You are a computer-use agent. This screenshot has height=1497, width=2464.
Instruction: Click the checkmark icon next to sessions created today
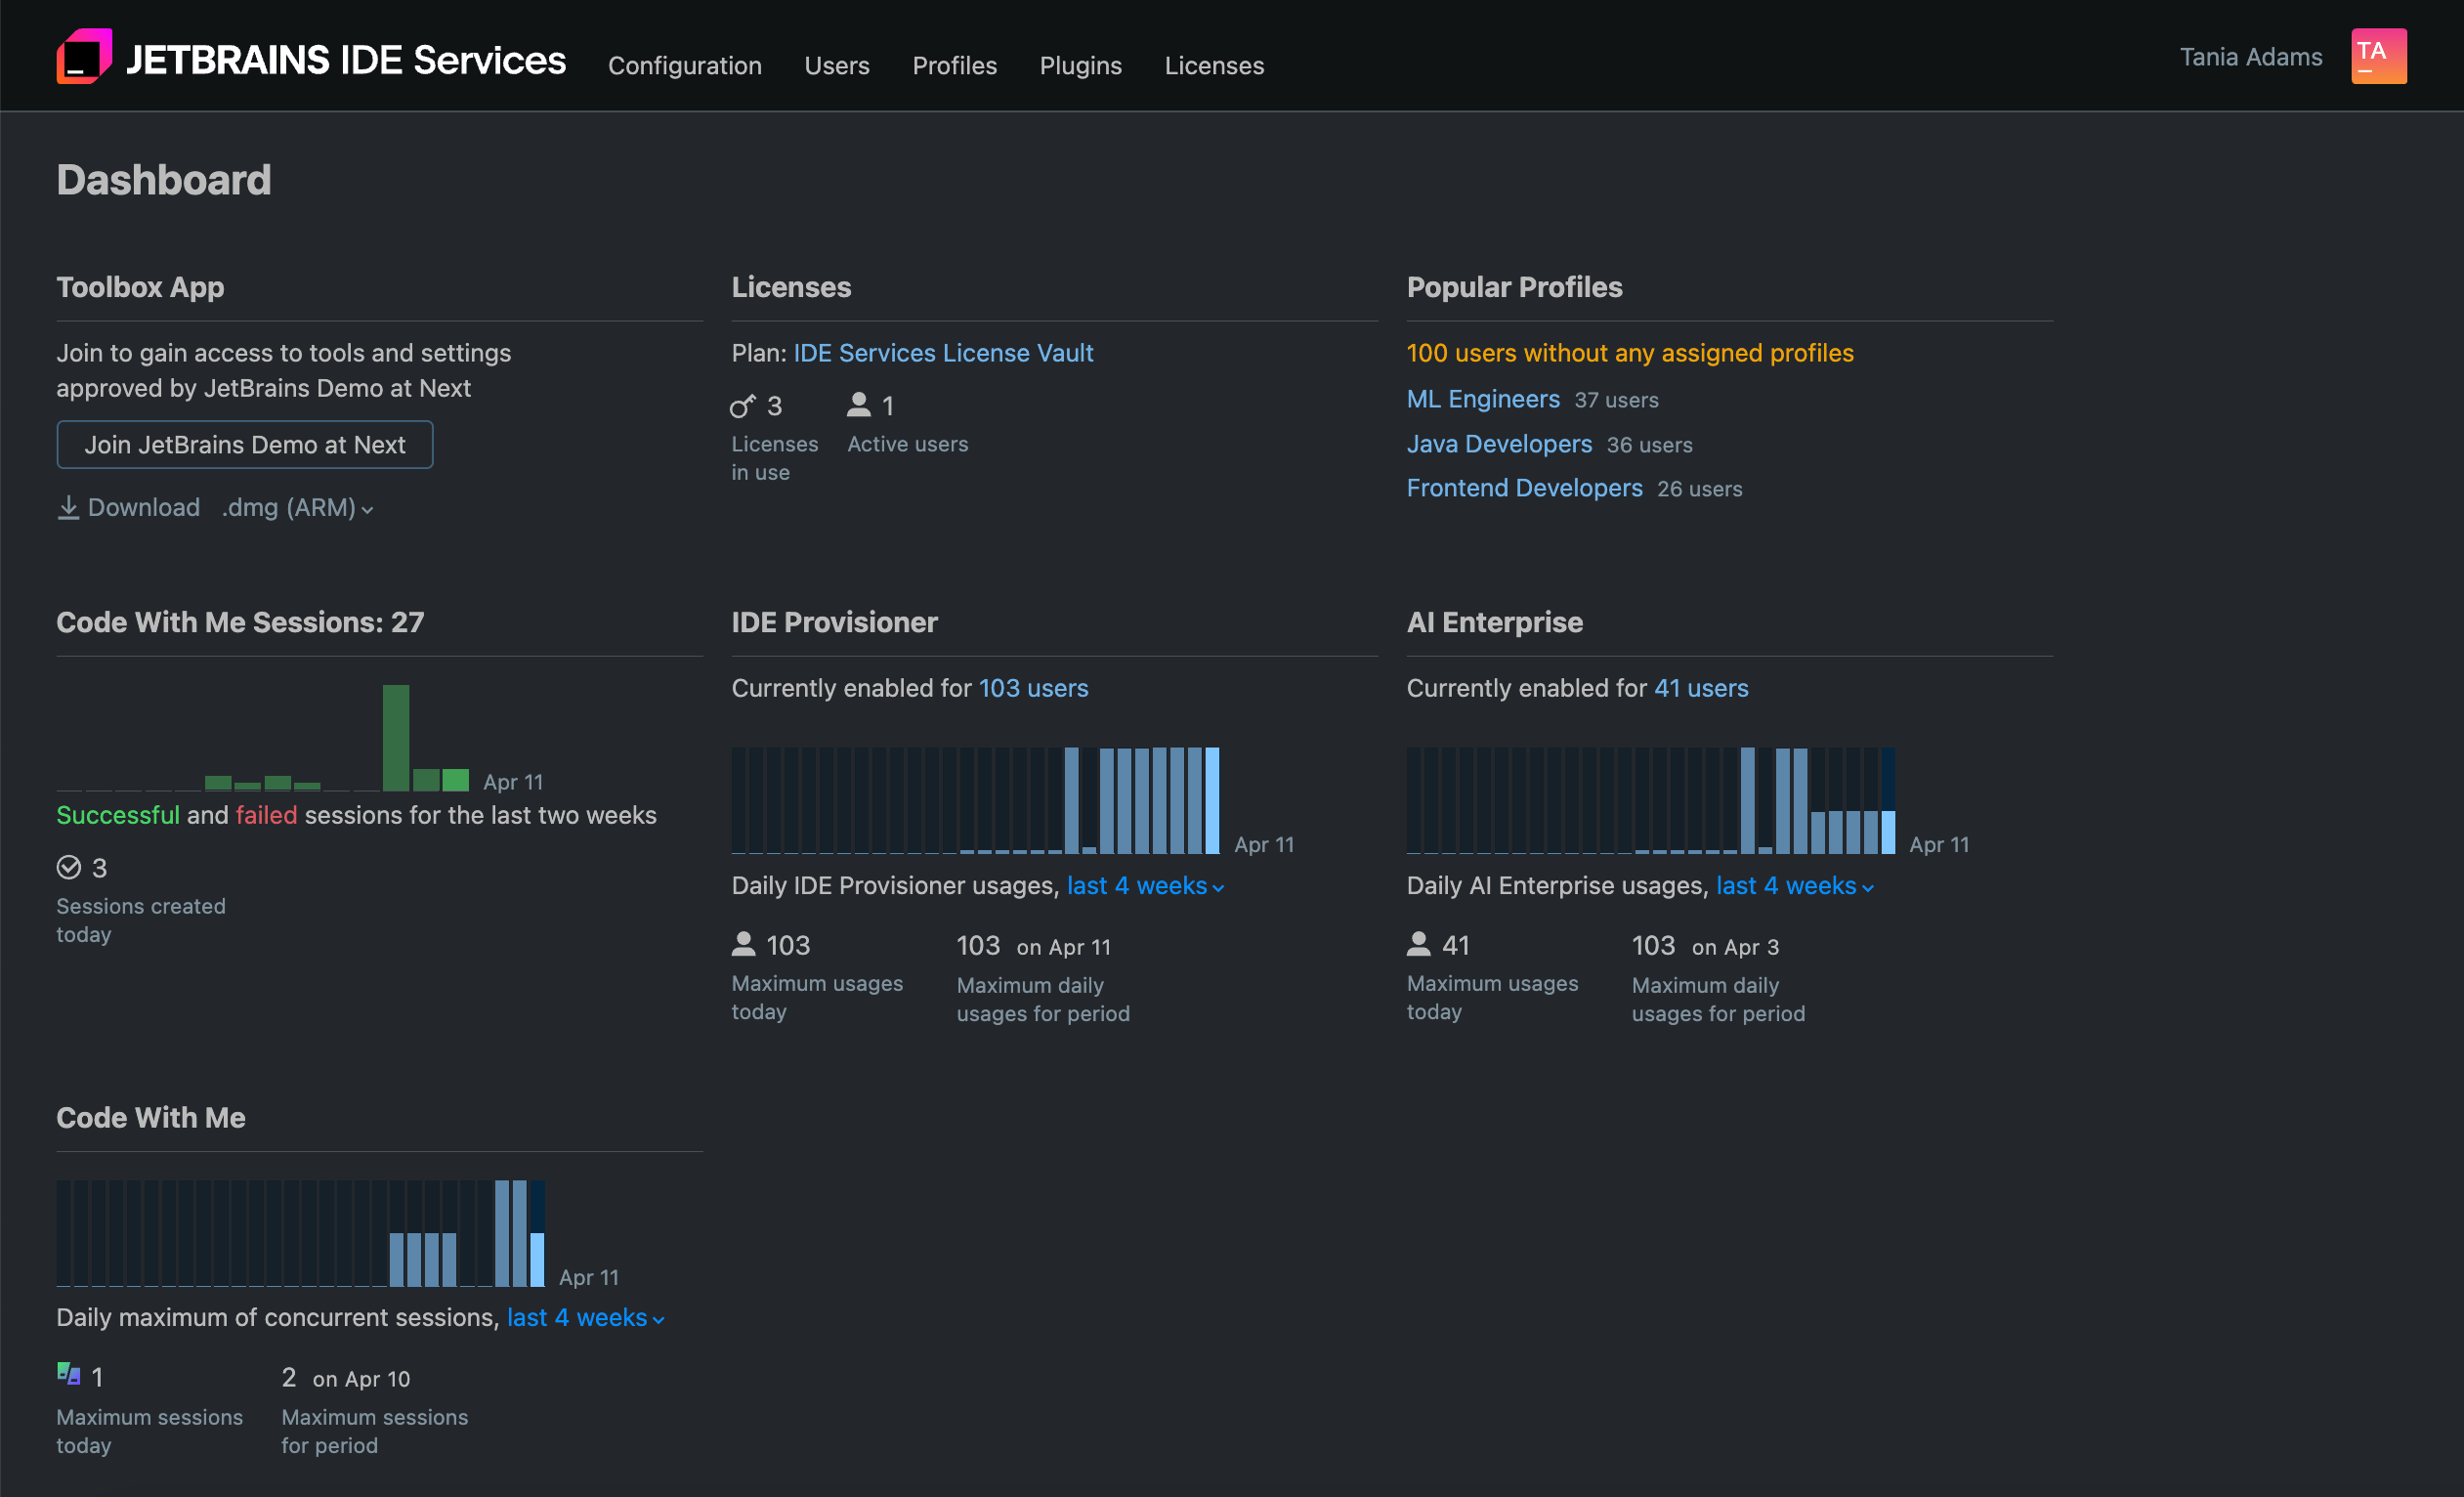tap(69, 867)
